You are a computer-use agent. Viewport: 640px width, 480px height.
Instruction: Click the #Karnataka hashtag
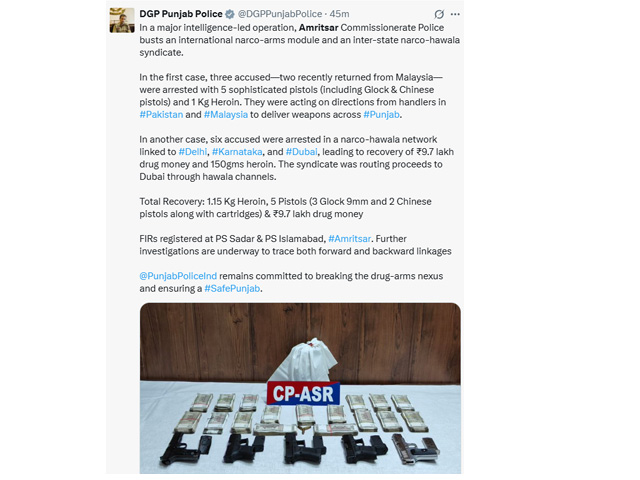(x=237, y=152)
